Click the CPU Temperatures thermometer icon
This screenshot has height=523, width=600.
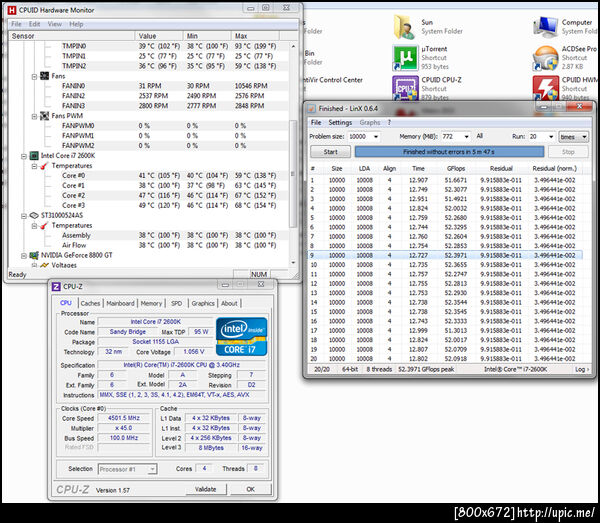(44, 166)
